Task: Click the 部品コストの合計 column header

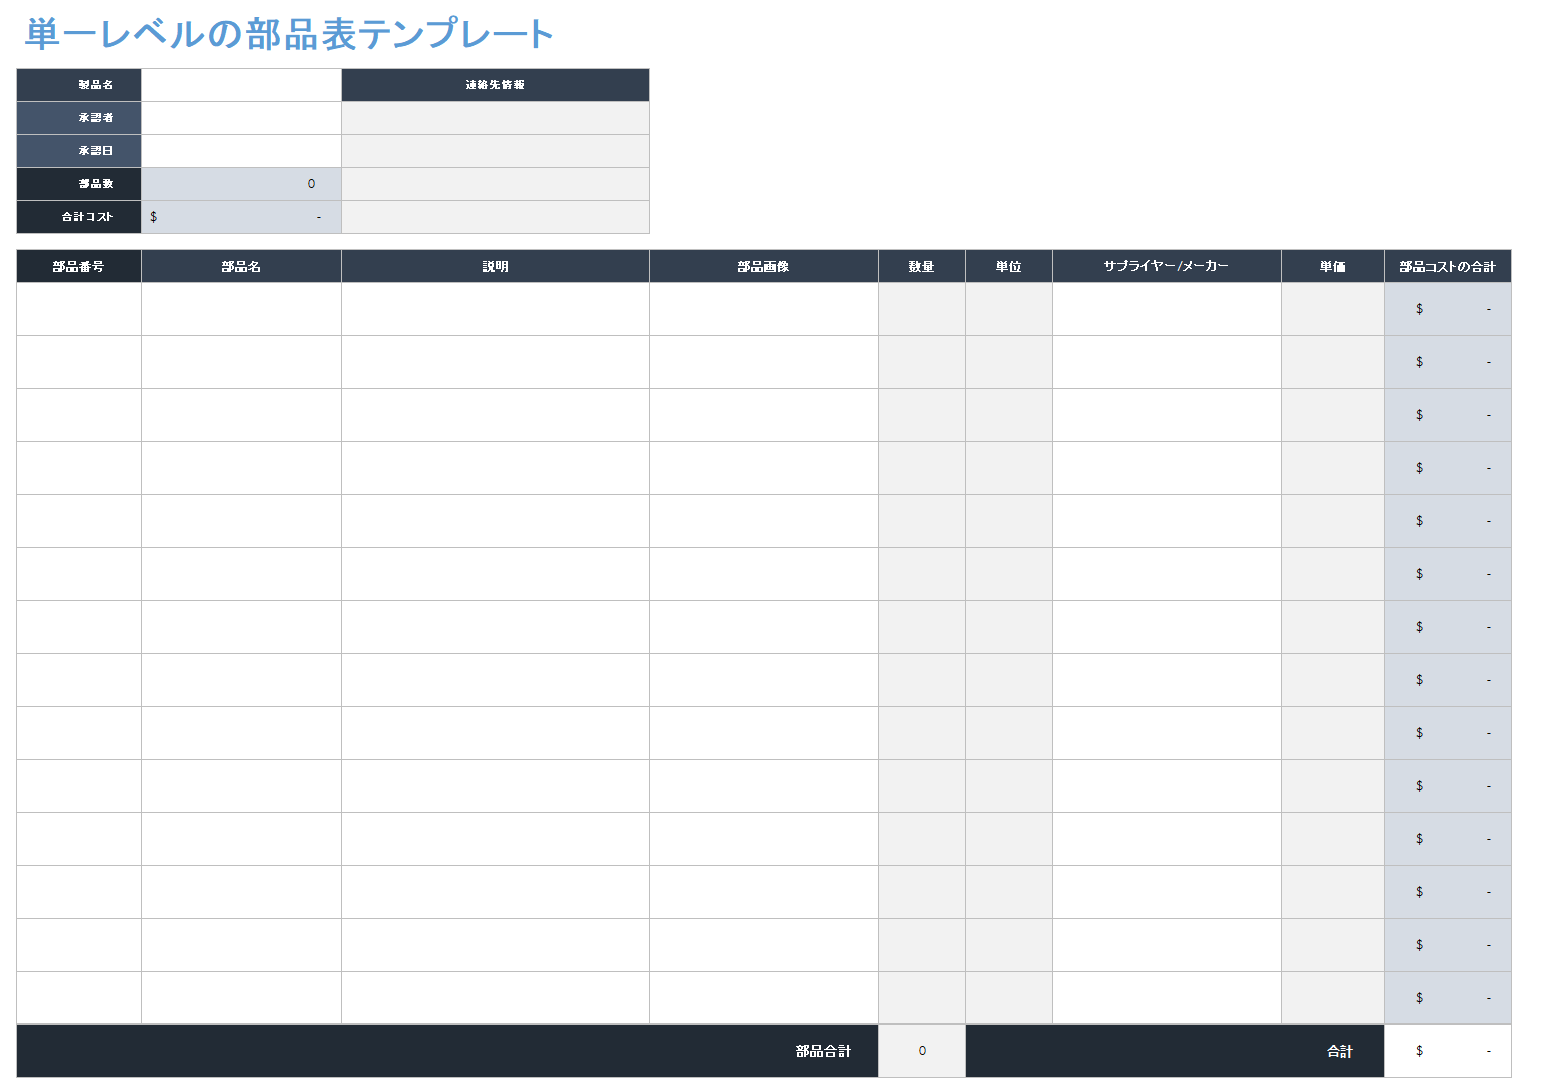Action: 1448,266
